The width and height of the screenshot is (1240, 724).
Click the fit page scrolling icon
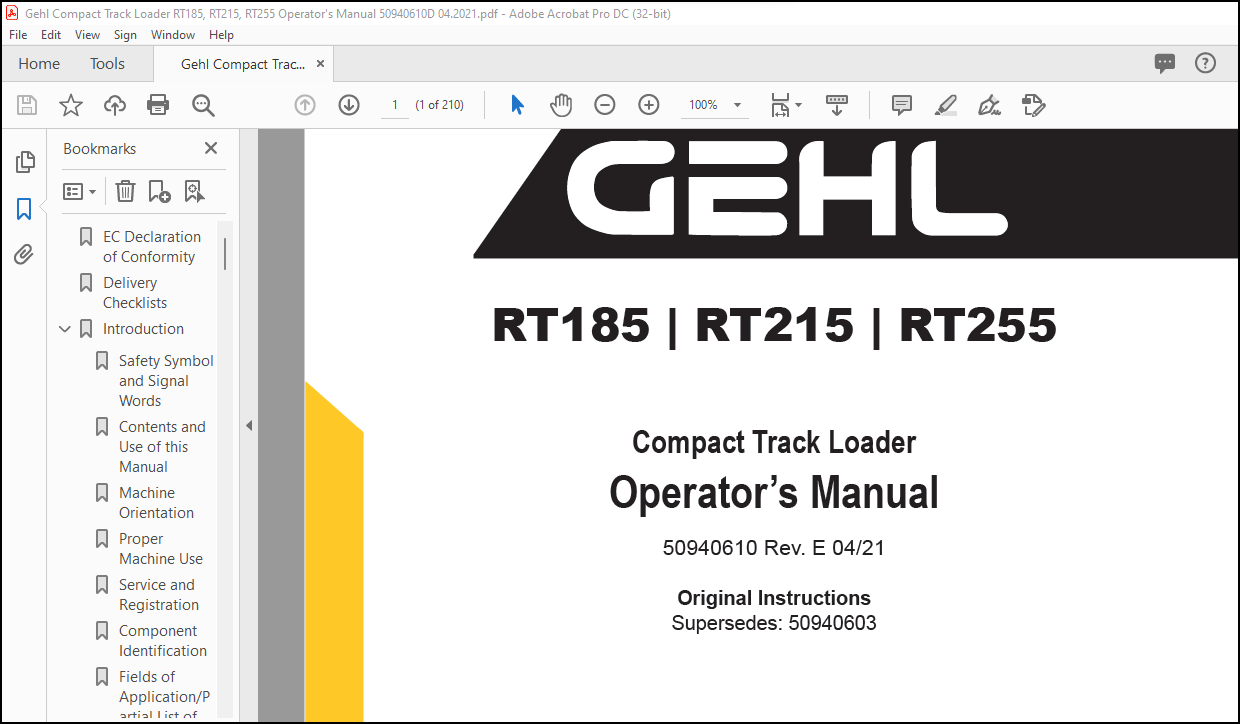tap(780, 105)
